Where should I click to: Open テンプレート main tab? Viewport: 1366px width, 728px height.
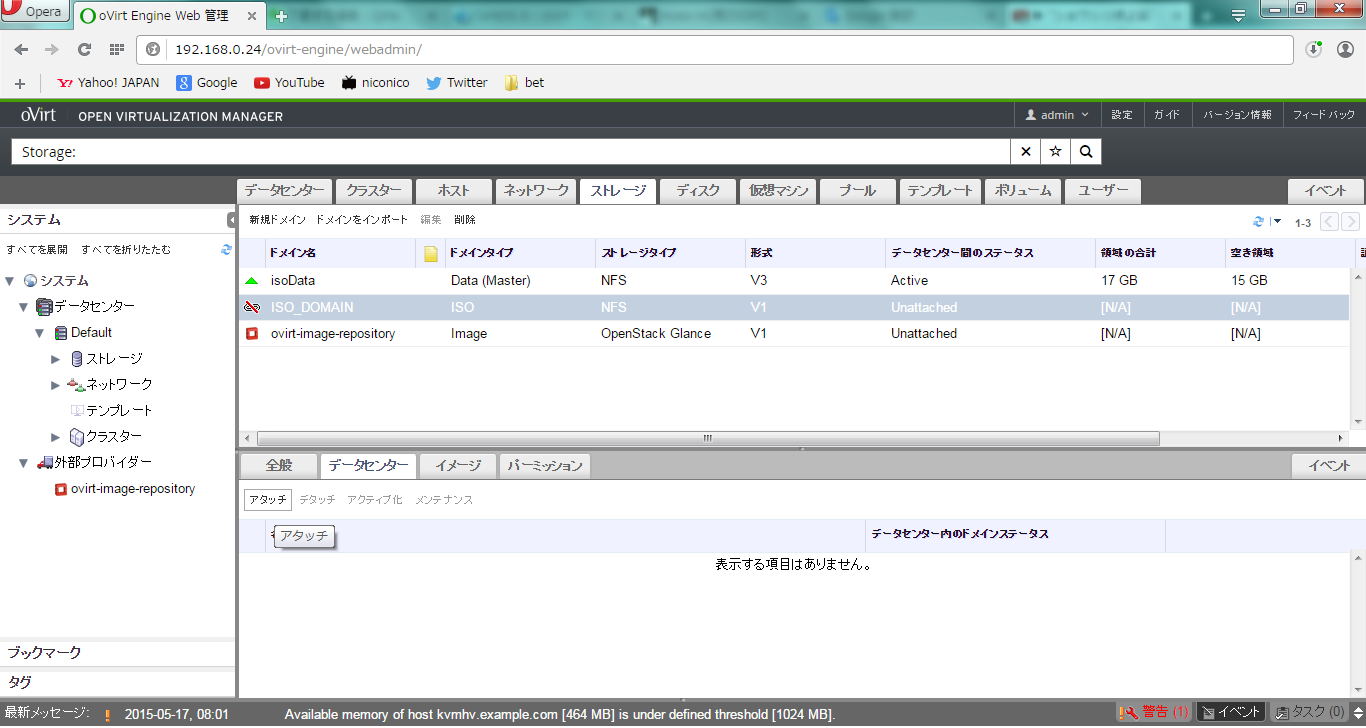(940, 191)
